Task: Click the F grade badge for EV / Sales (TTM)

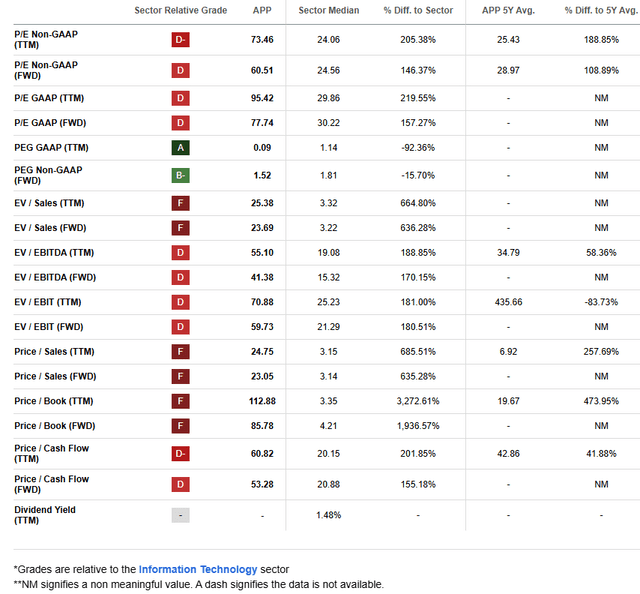Action: pyautogui.click(x=180, y=203)
